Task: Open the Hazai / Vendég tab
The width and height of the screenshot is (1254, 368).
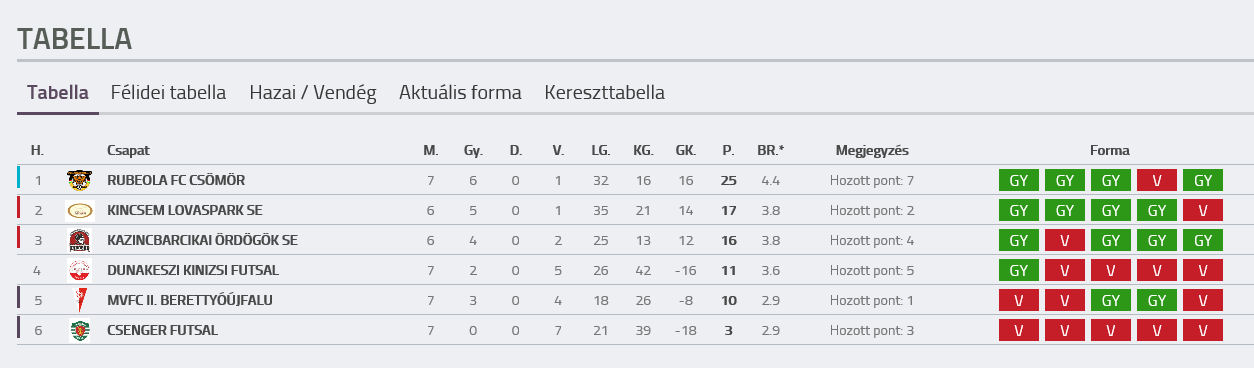Action: pos(313,93)
